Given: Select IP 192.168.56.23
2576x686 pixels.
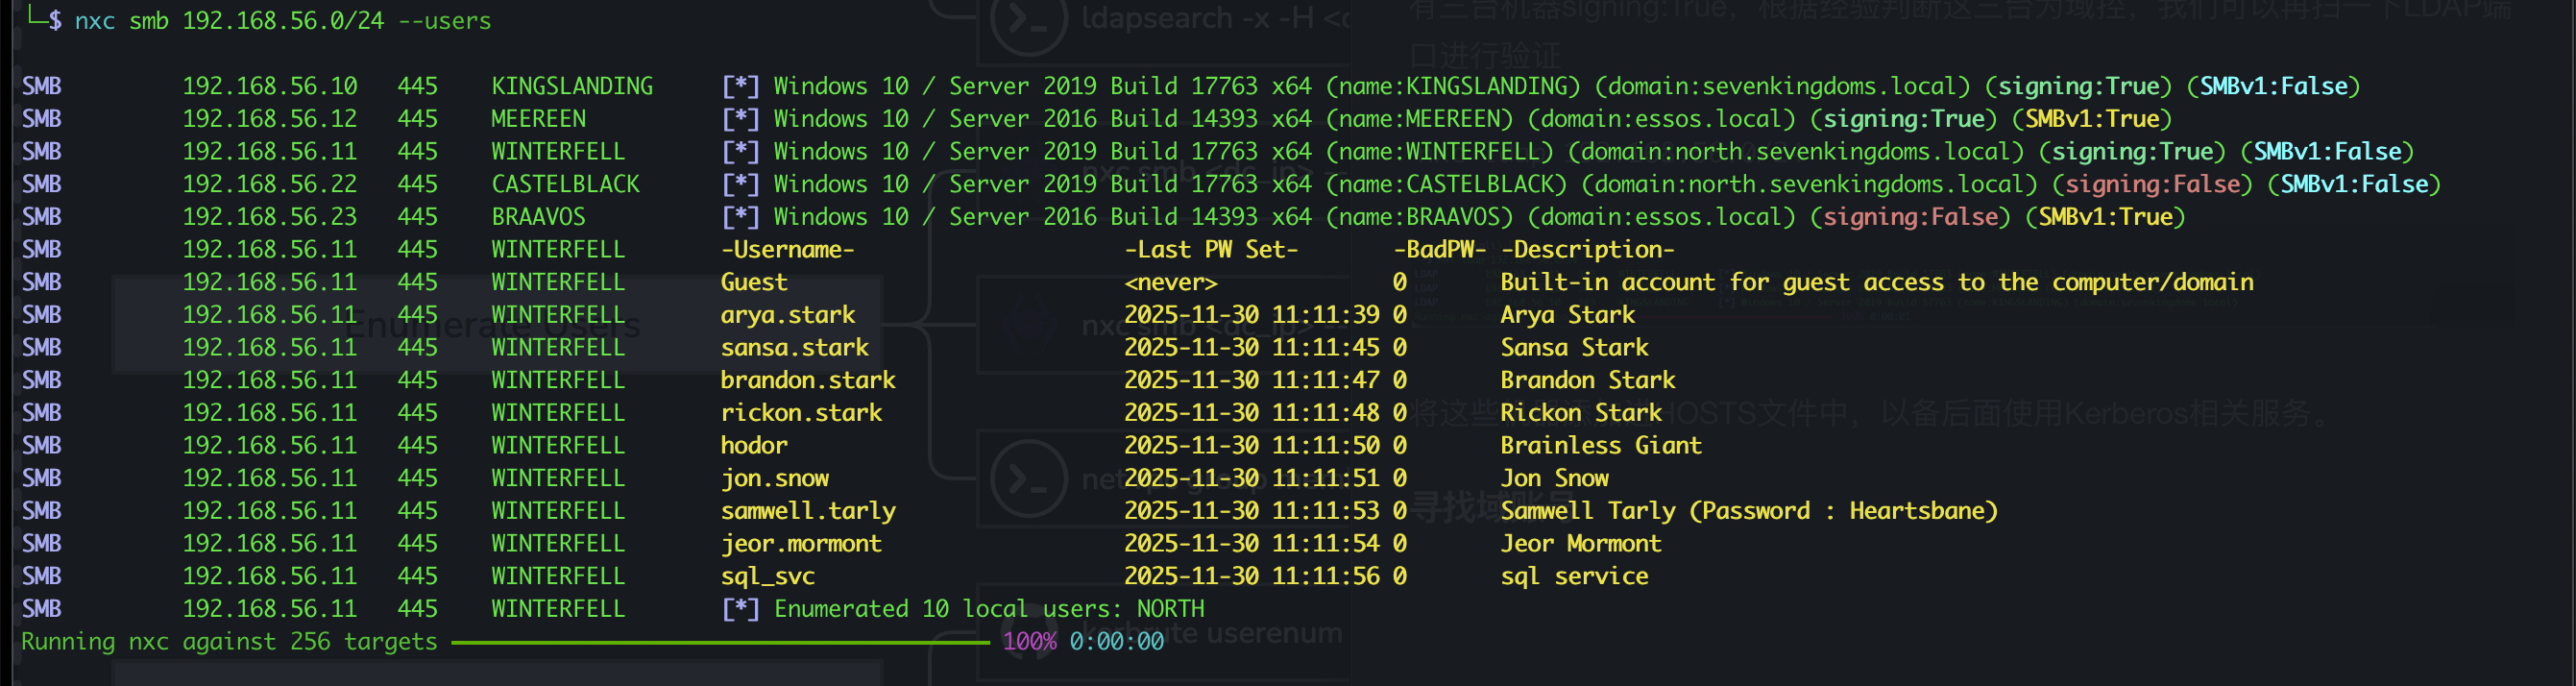Looking at the screenshot, I should (x=270, y=217).
